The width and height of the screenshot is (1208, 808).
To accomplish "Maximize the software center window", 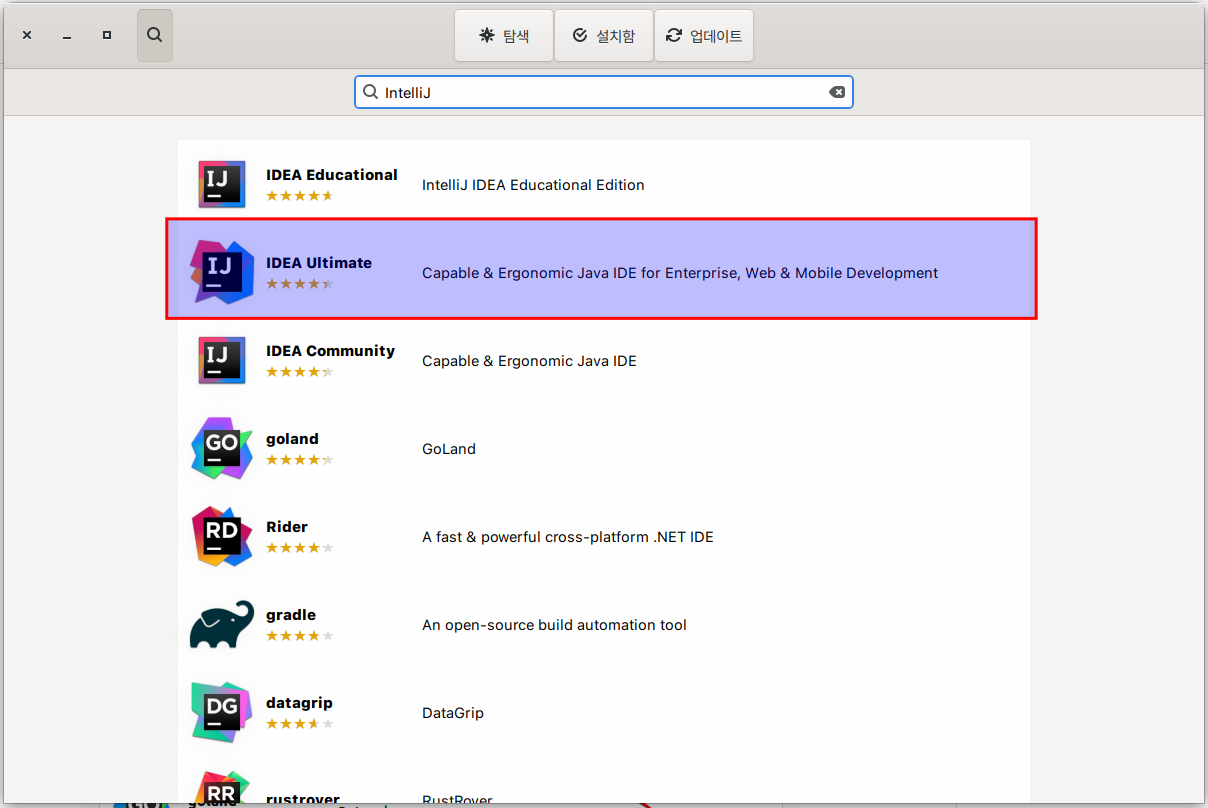I will click(107, 35).
